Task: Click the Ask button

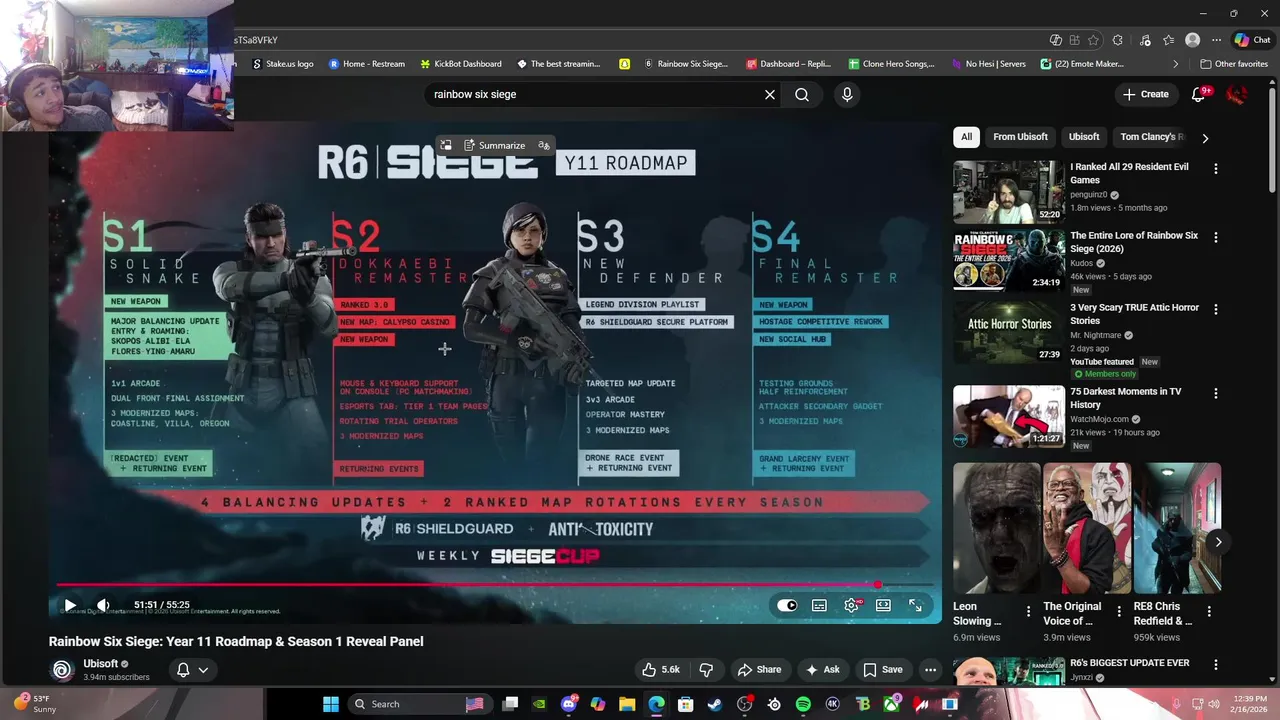Action: [x=823, y=670]
